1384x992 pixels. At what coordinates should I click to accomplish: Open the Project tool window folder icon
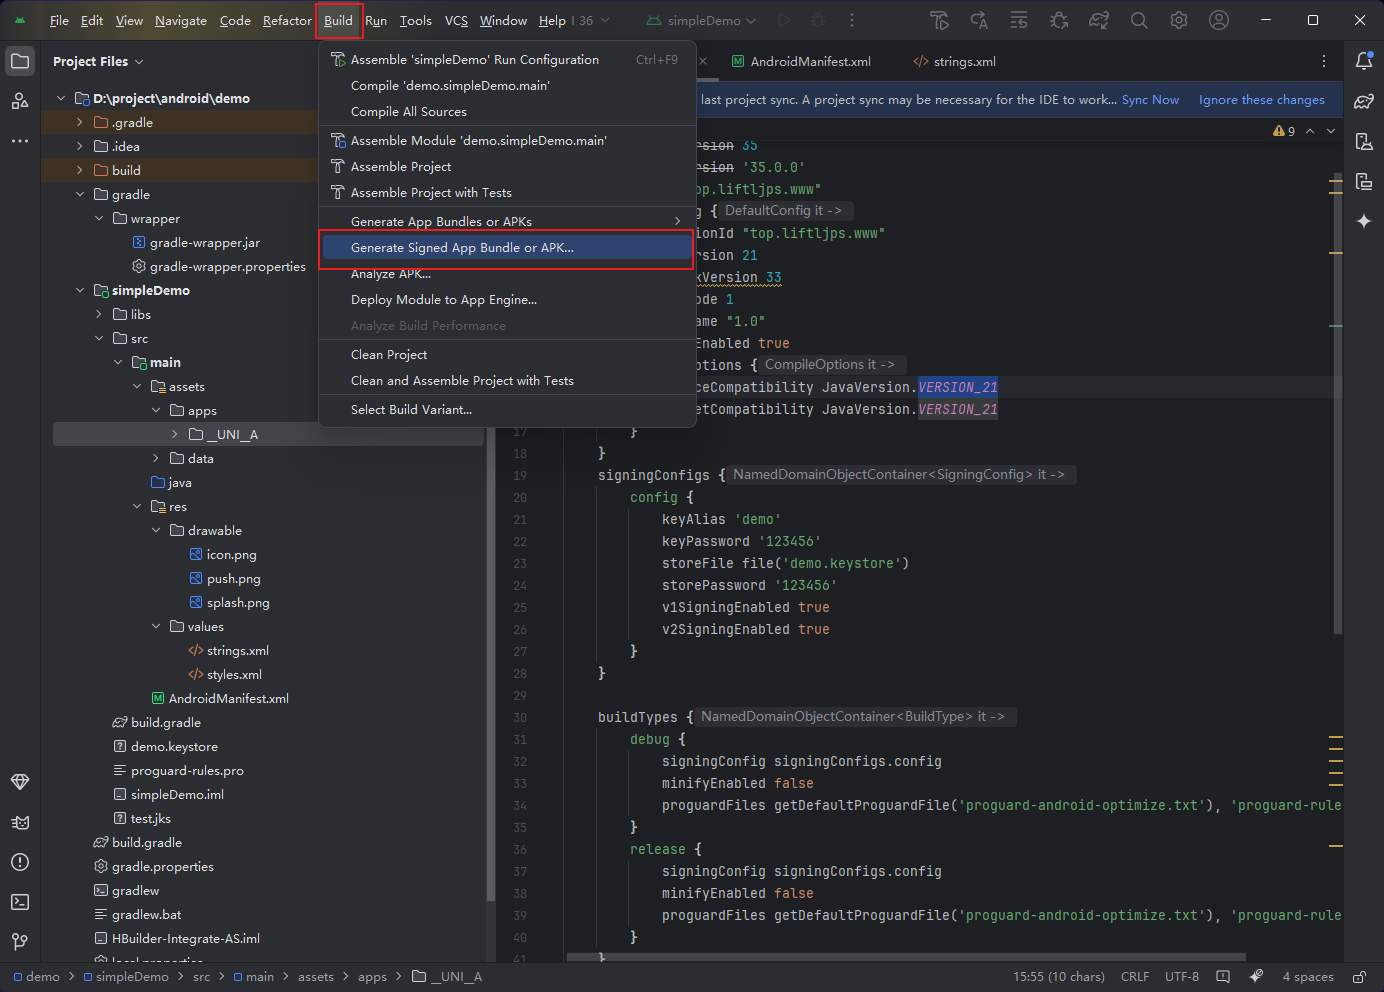tap(20, 61)
